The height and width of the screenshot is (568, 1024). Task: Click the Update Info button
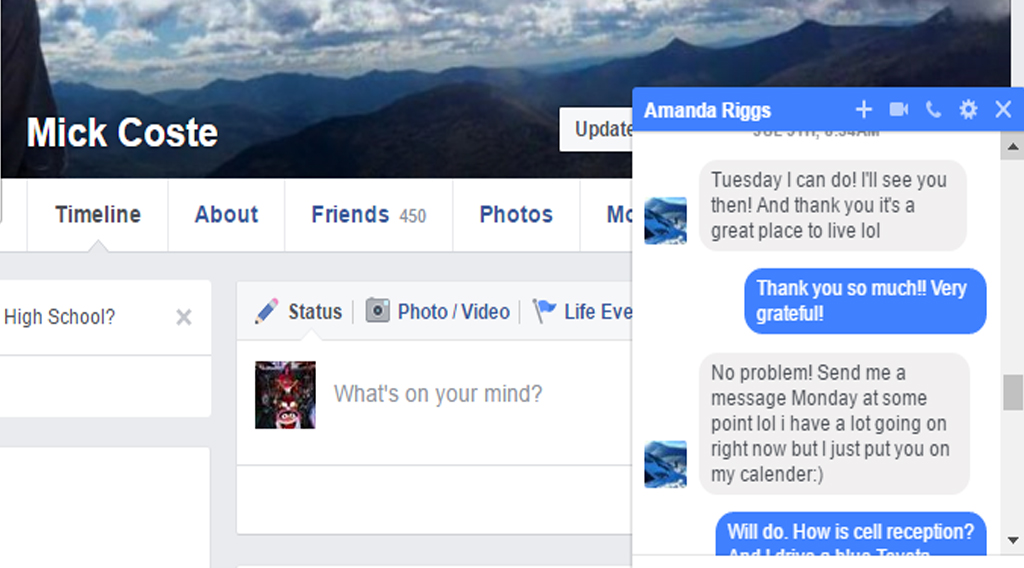pyautogui.click(x=596, y=129)
